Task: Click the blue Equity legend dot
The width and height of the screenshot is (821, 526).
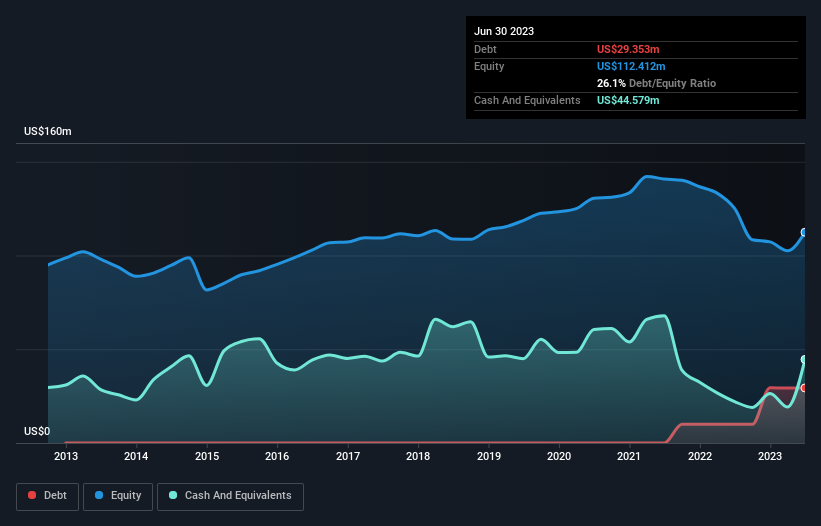Action: coord(99,495)
